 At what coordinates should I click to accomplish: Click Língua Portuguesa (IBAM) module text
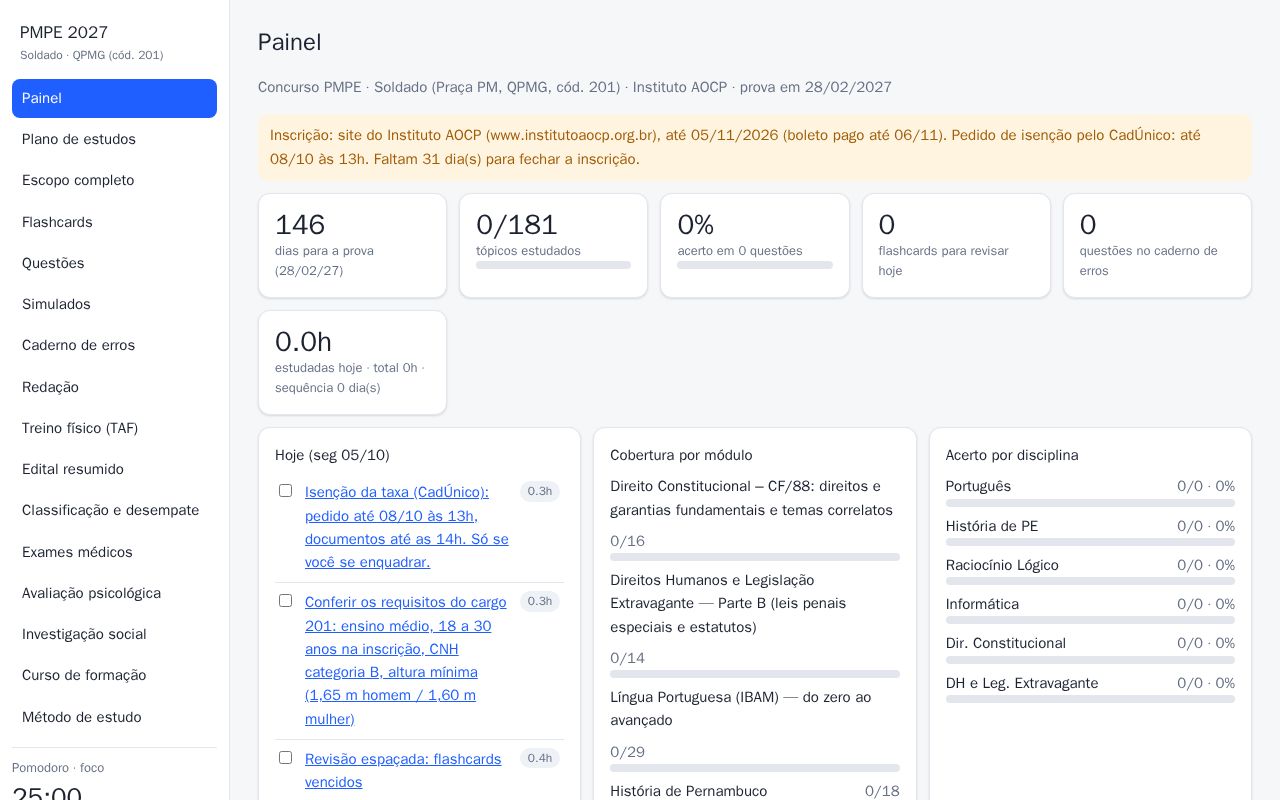coord(741,709)
